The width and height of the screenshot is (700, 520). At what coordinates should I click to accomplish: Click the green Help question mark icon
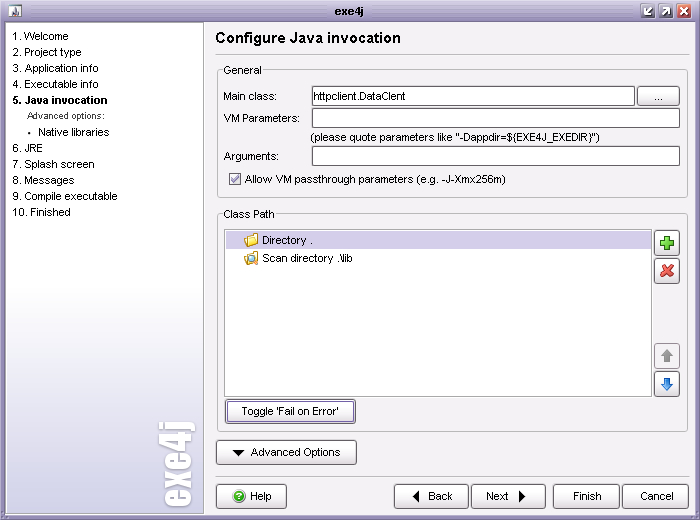coord(239,496)
